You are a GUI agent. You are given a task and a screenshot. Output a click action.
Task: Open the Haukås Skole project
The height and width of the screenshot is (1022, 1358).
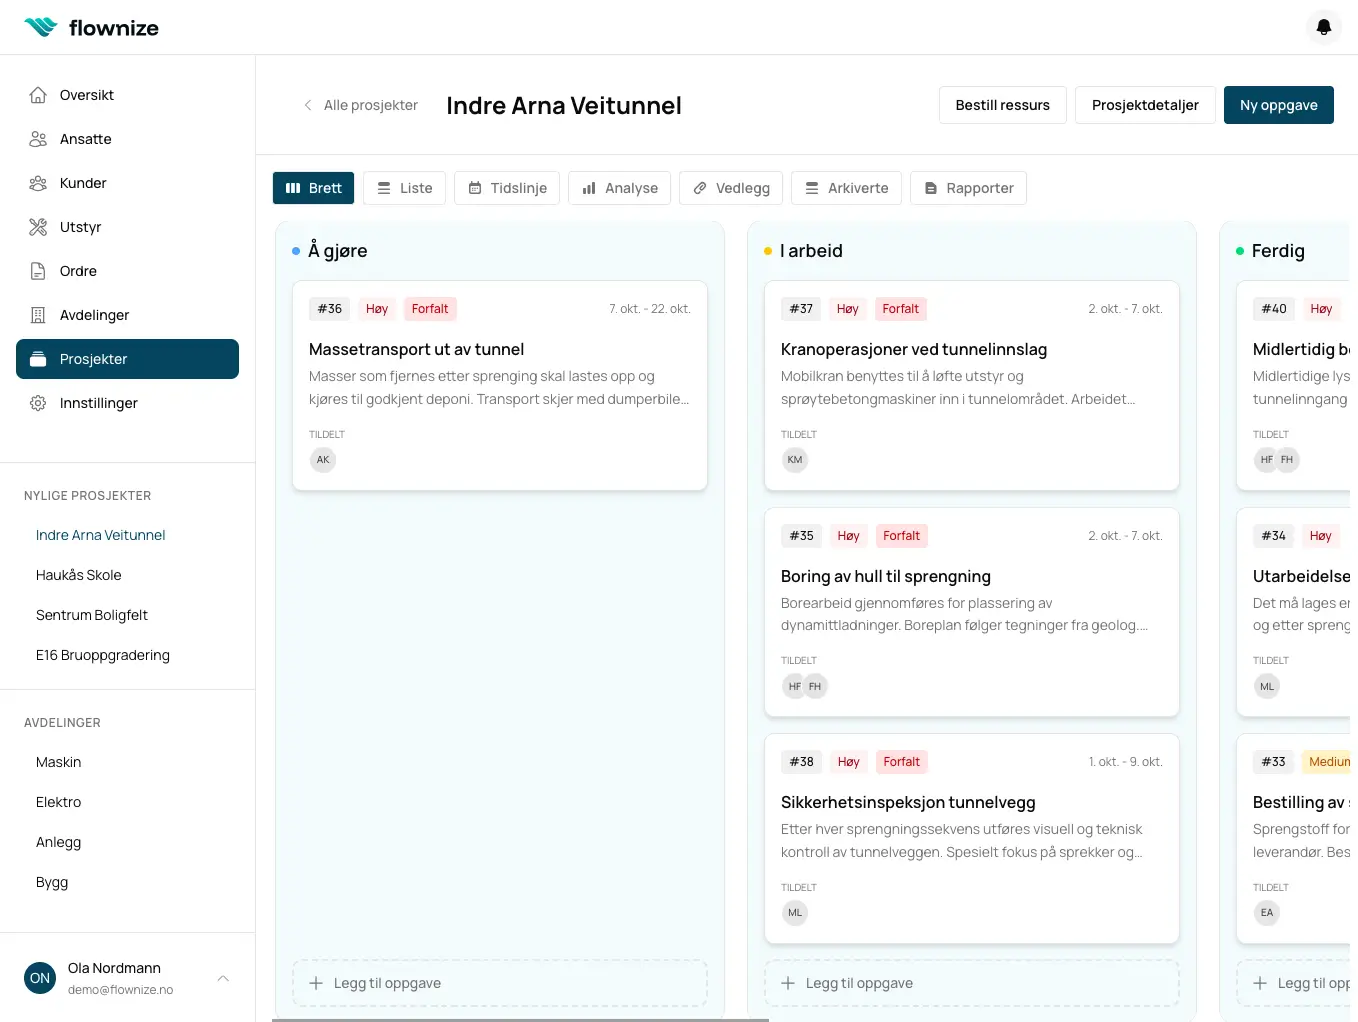(x=78, y=574)
